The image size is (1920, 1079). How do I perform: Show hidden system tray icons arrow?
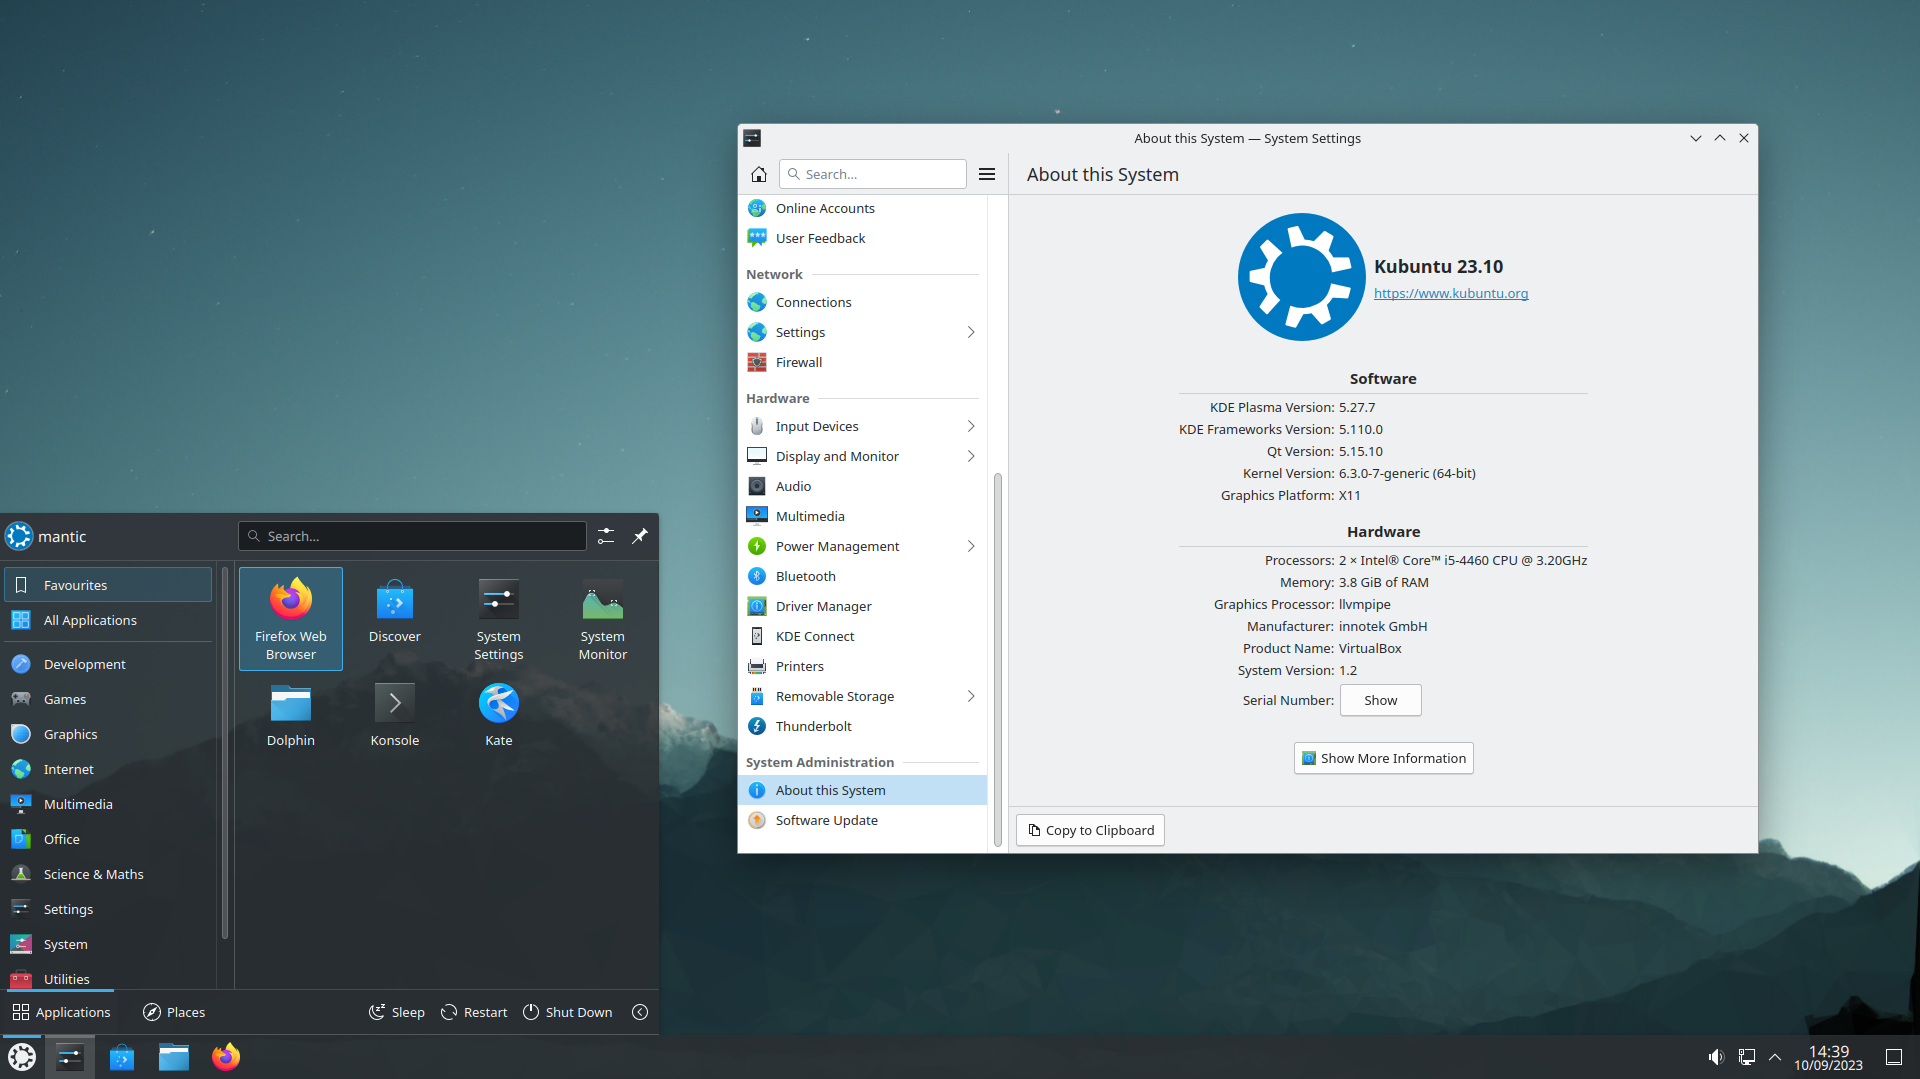tap(1775, 1057)
